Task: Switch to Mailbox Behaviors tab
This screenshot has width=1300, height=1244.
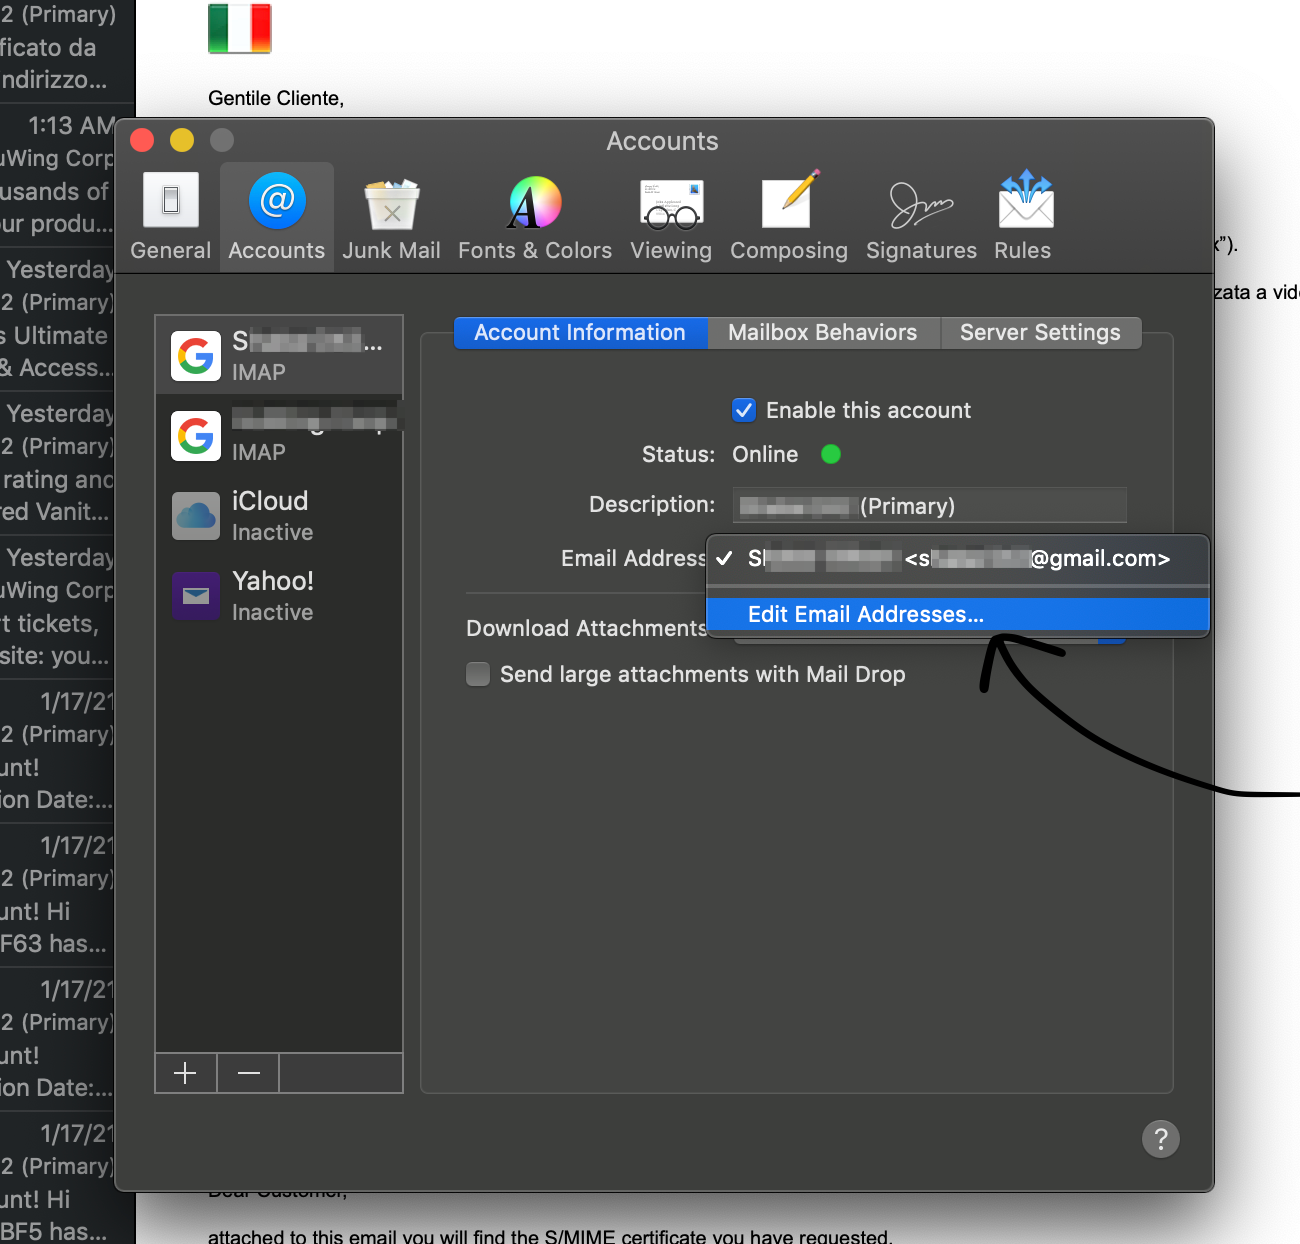Action: [823, 333]
